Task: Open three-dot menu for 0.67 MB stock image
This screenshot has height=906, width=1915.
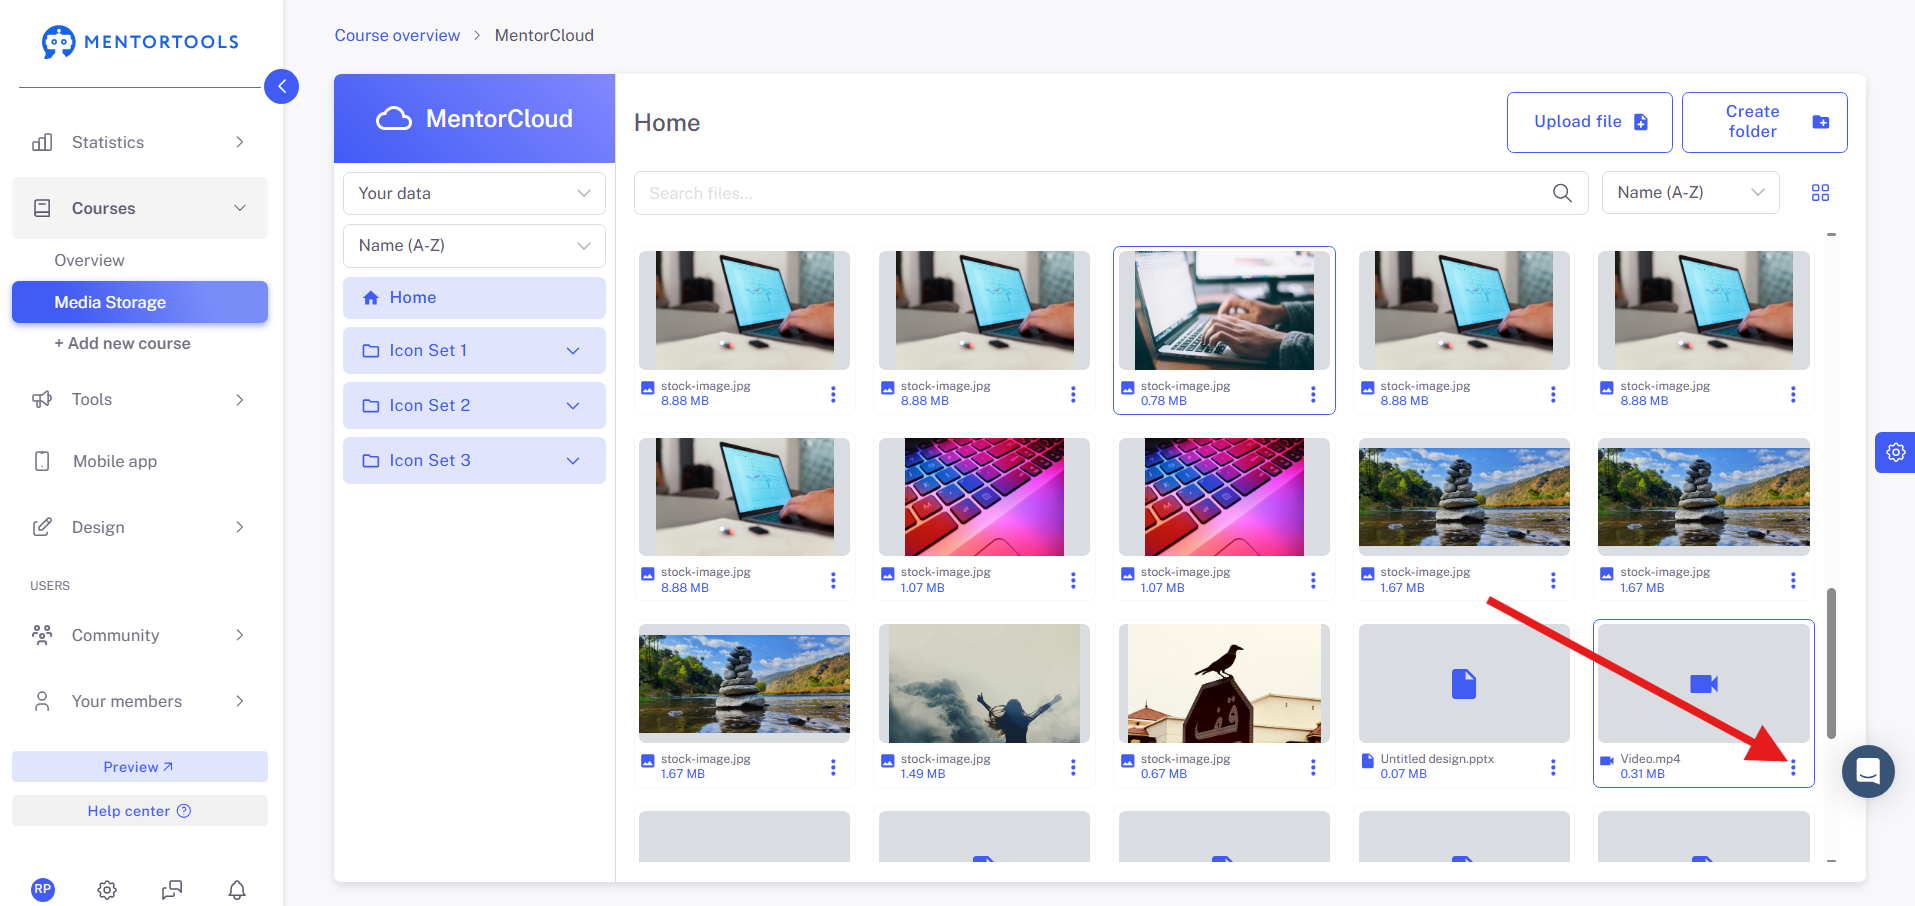Action: coord(1313,767)
